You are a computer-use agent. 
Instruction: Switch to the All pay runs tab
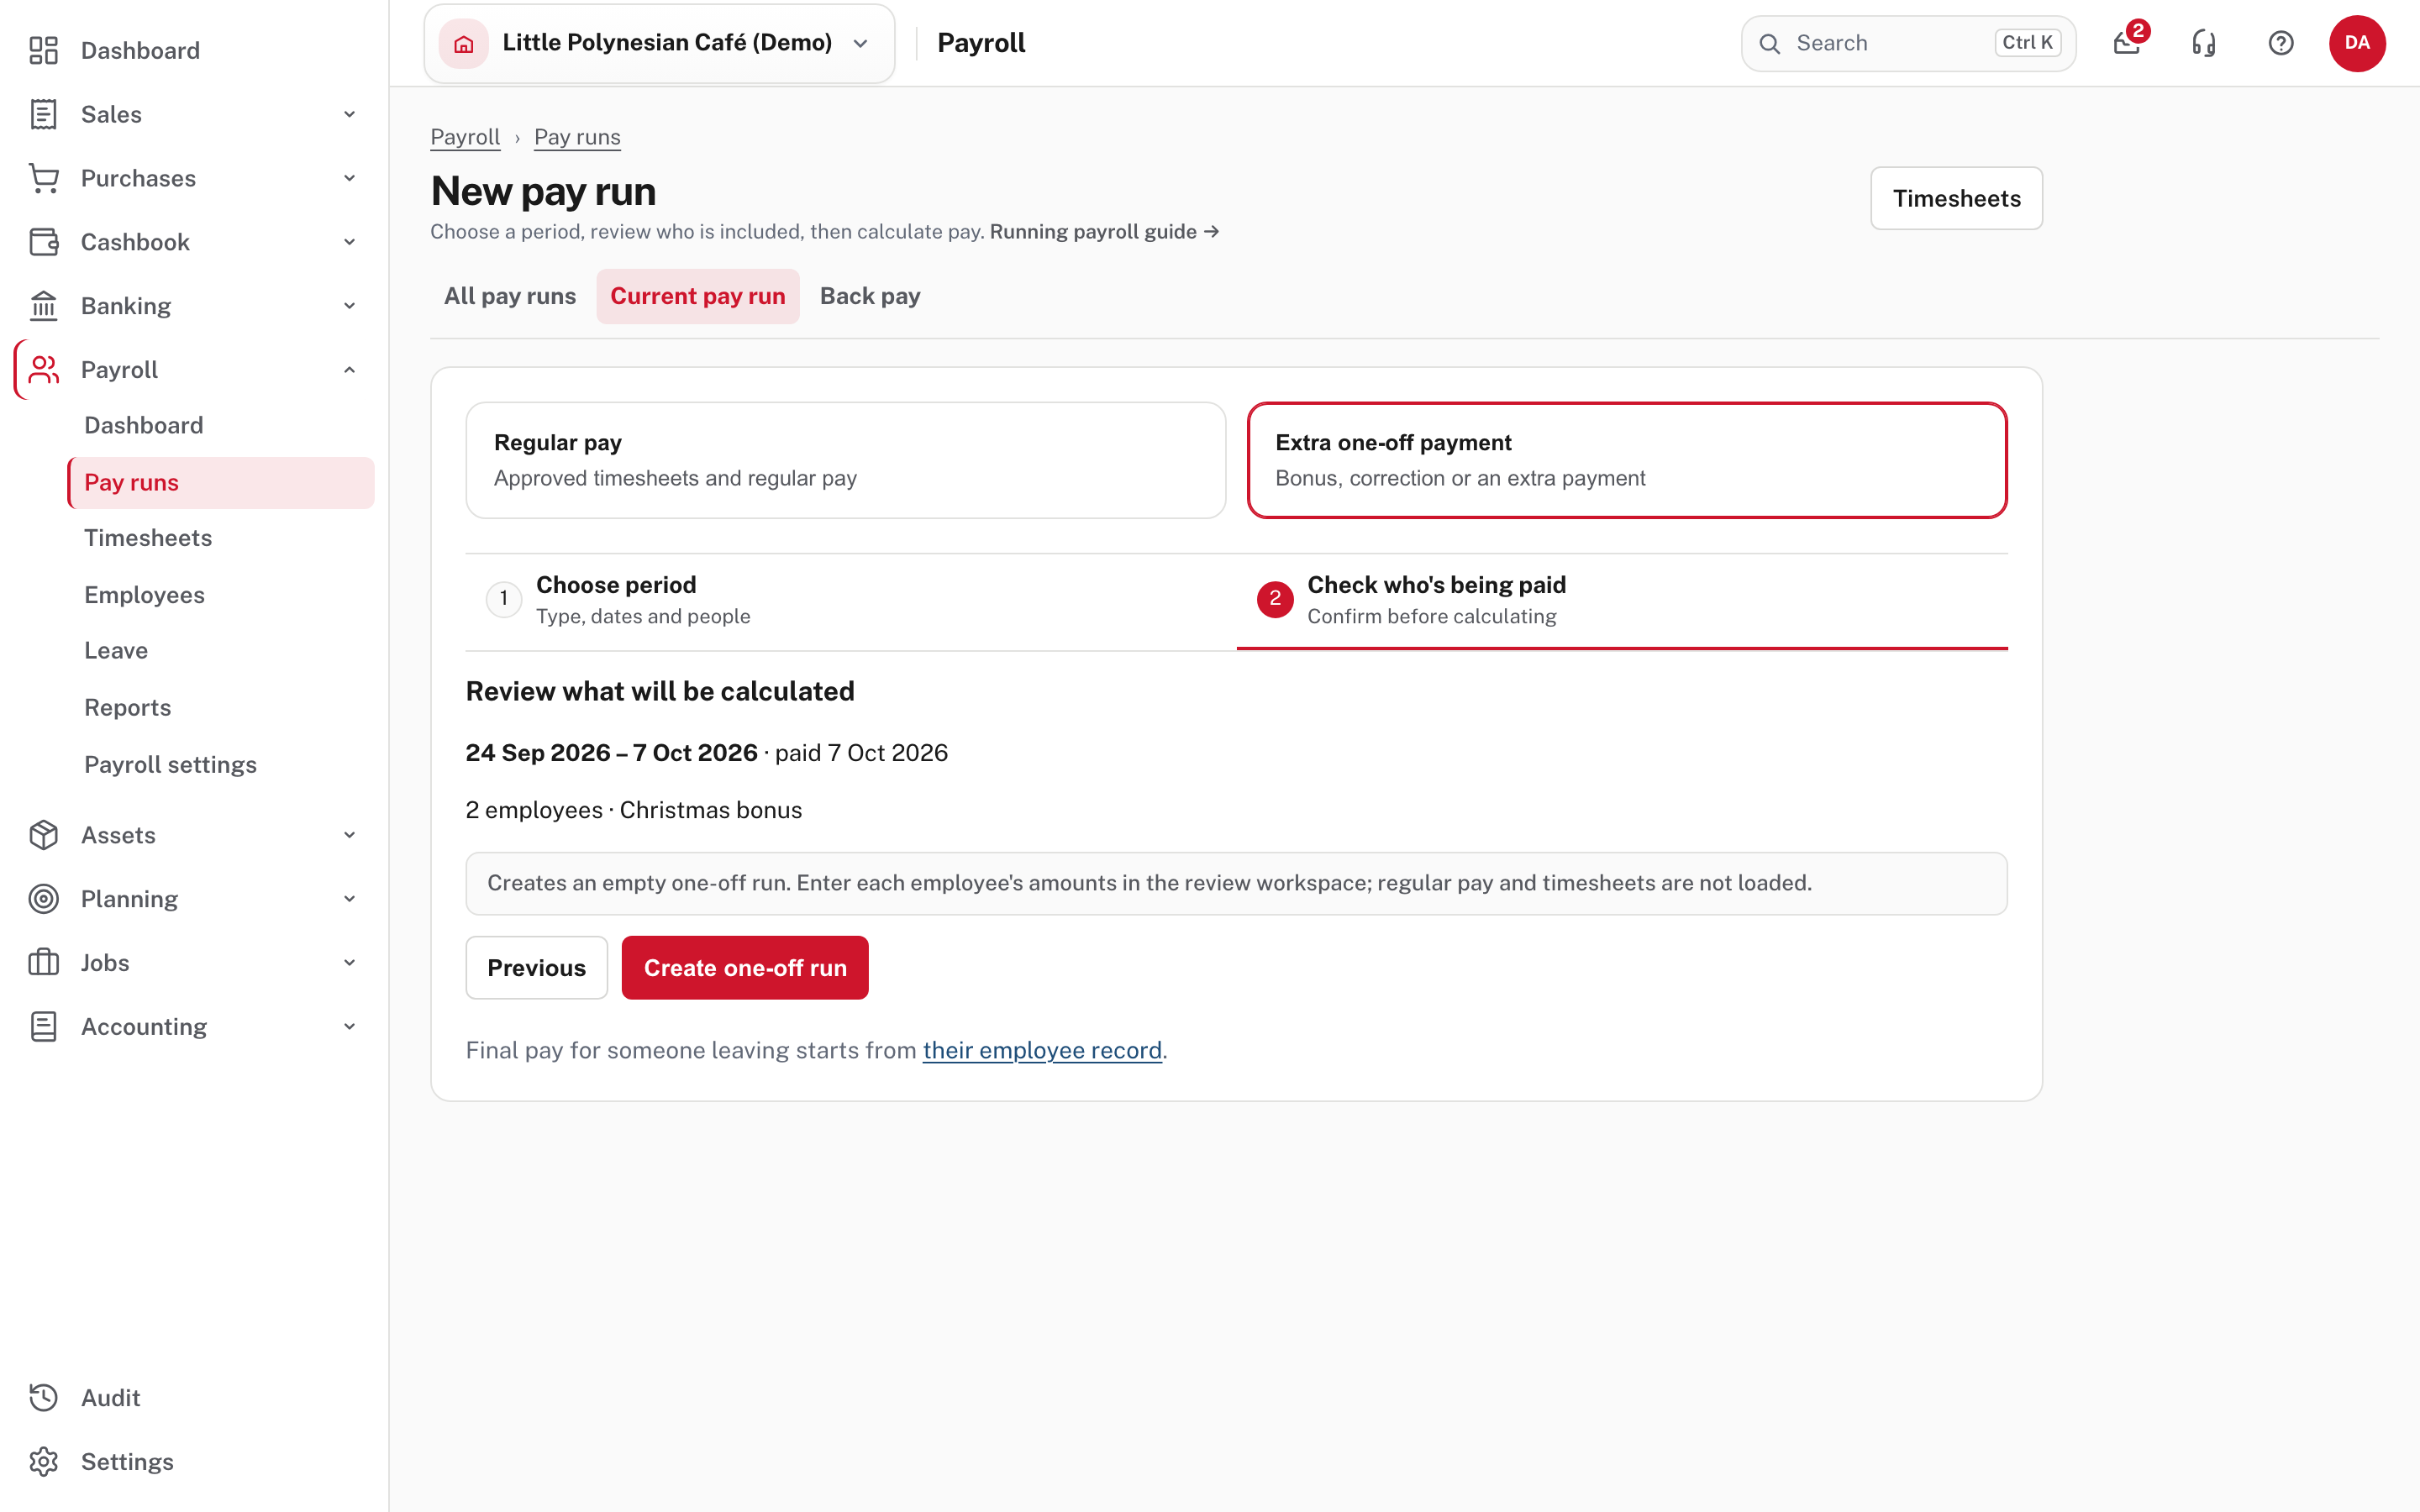510,296
